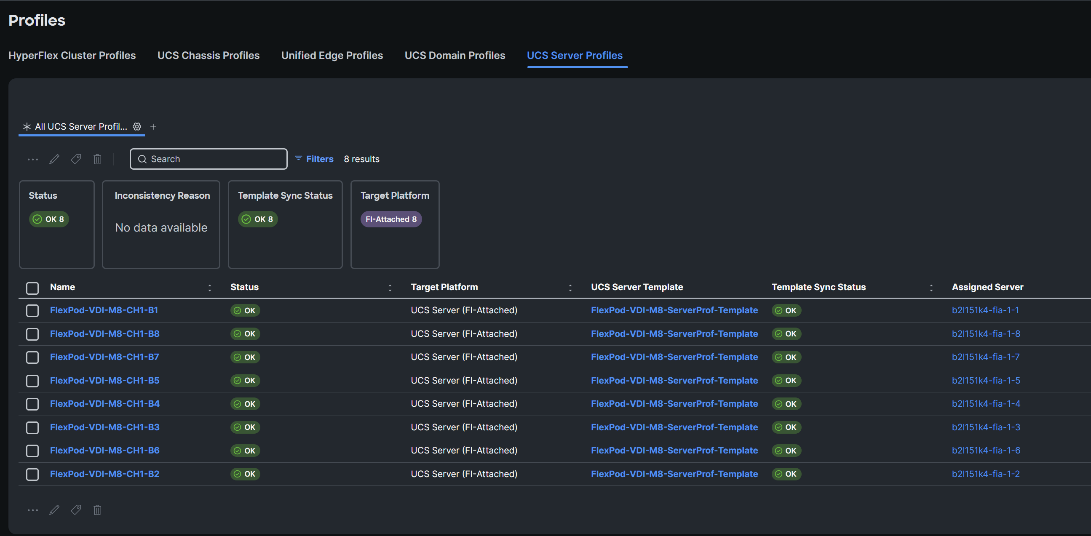Open assigned server b2l151k4-fia-1-2

coord(986,474)
